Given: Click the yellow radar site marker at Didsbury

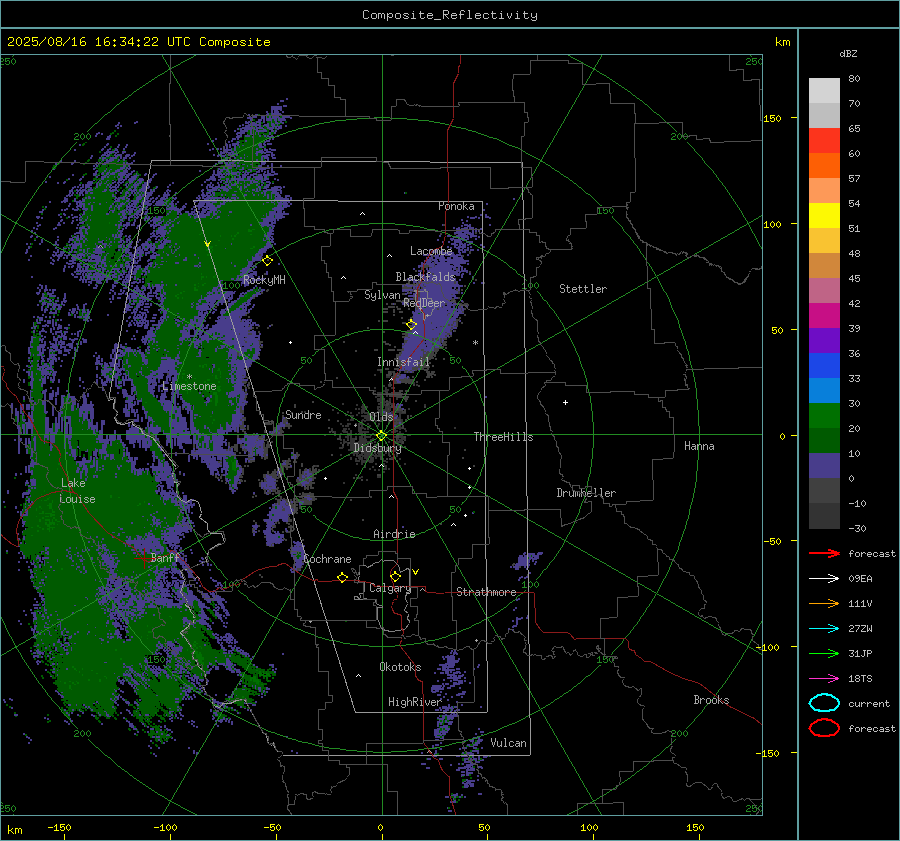Looking at the screenshot, I should click(381, 436).
